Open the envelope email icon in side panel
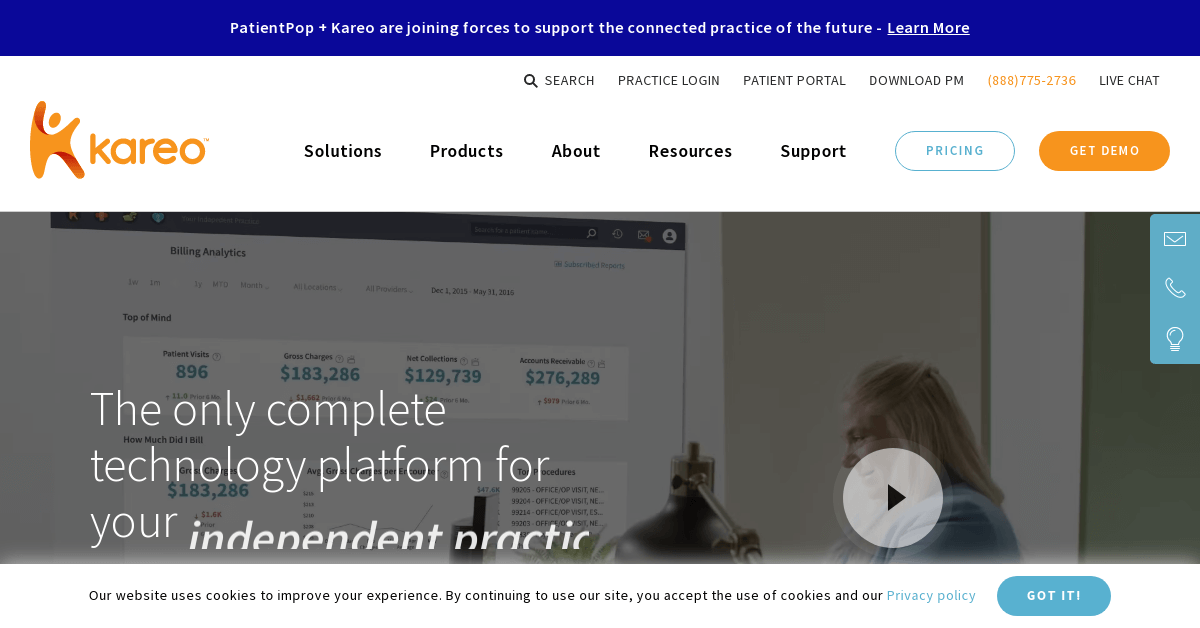1200x628 pixels. pyautogui.click(x=1175, y=239)
